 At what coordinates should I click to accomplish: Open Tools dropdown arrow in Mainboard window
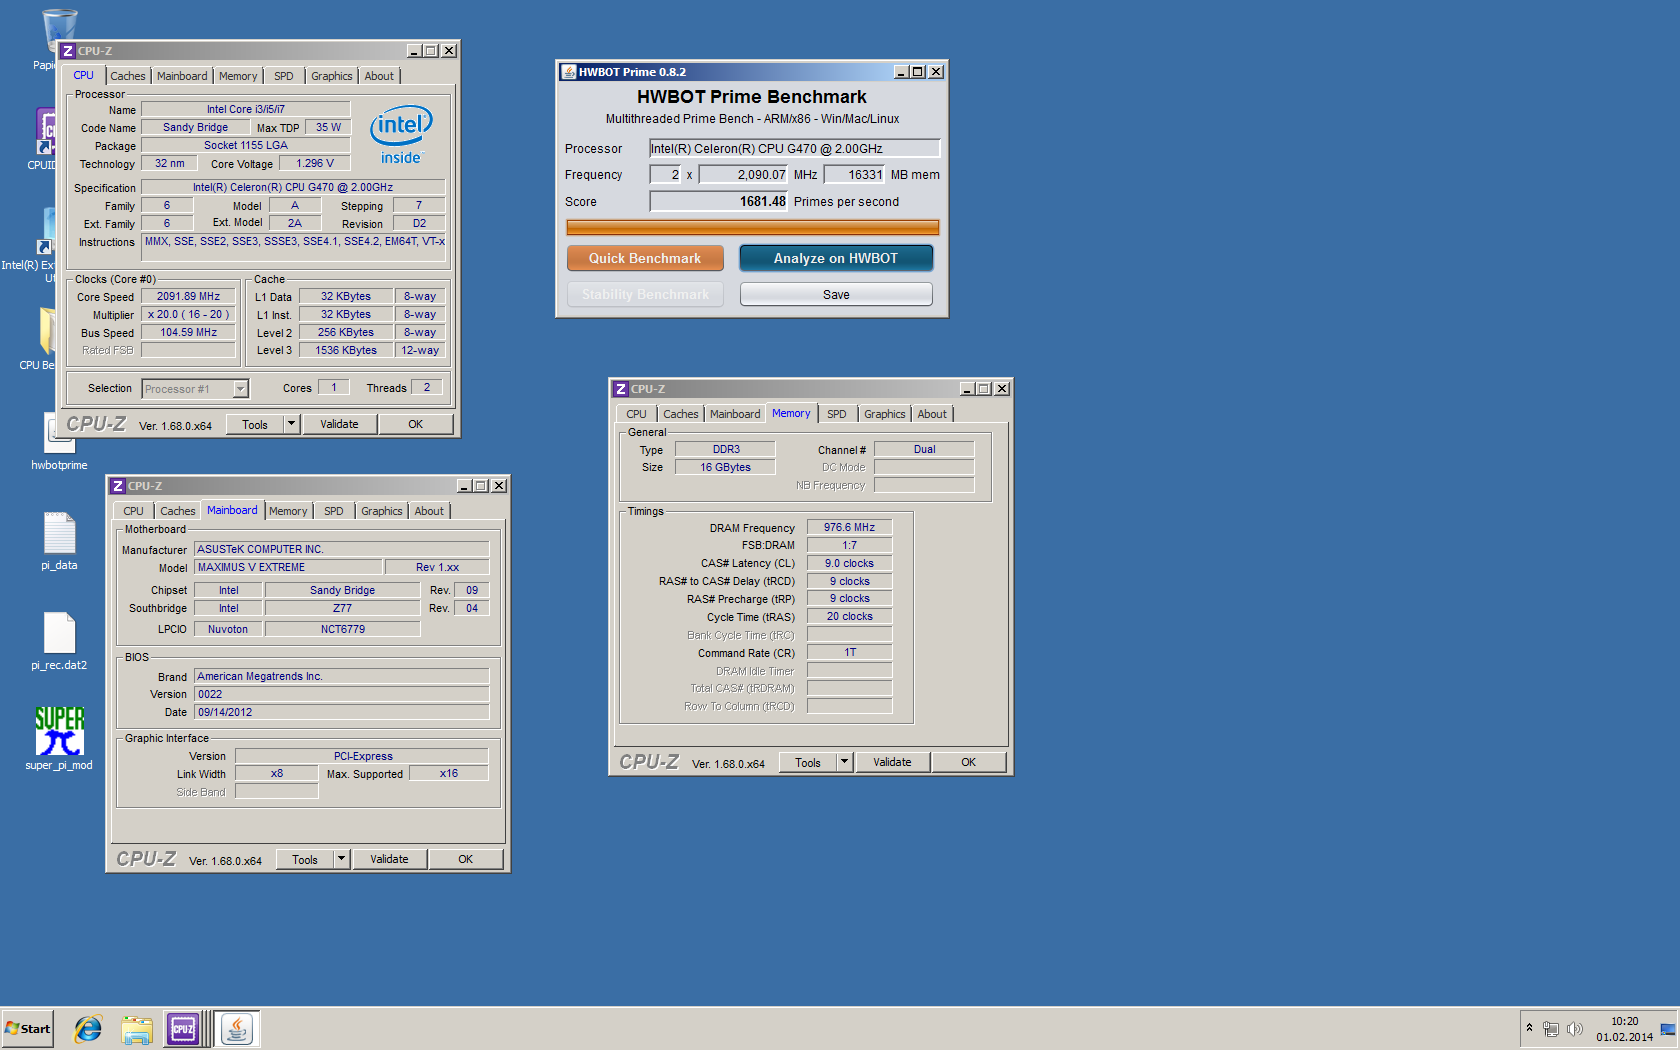click(x=341, y=859)
